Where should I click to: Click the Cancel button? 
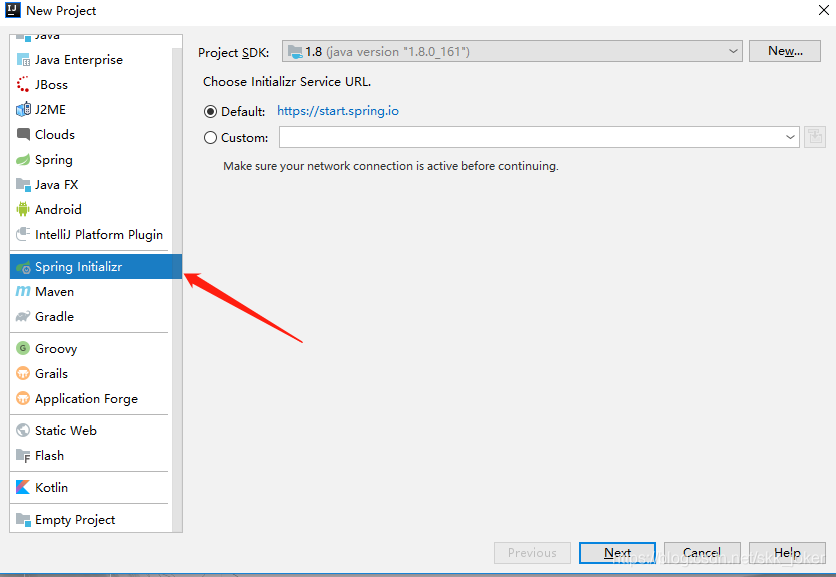click(x=702, y=553)
